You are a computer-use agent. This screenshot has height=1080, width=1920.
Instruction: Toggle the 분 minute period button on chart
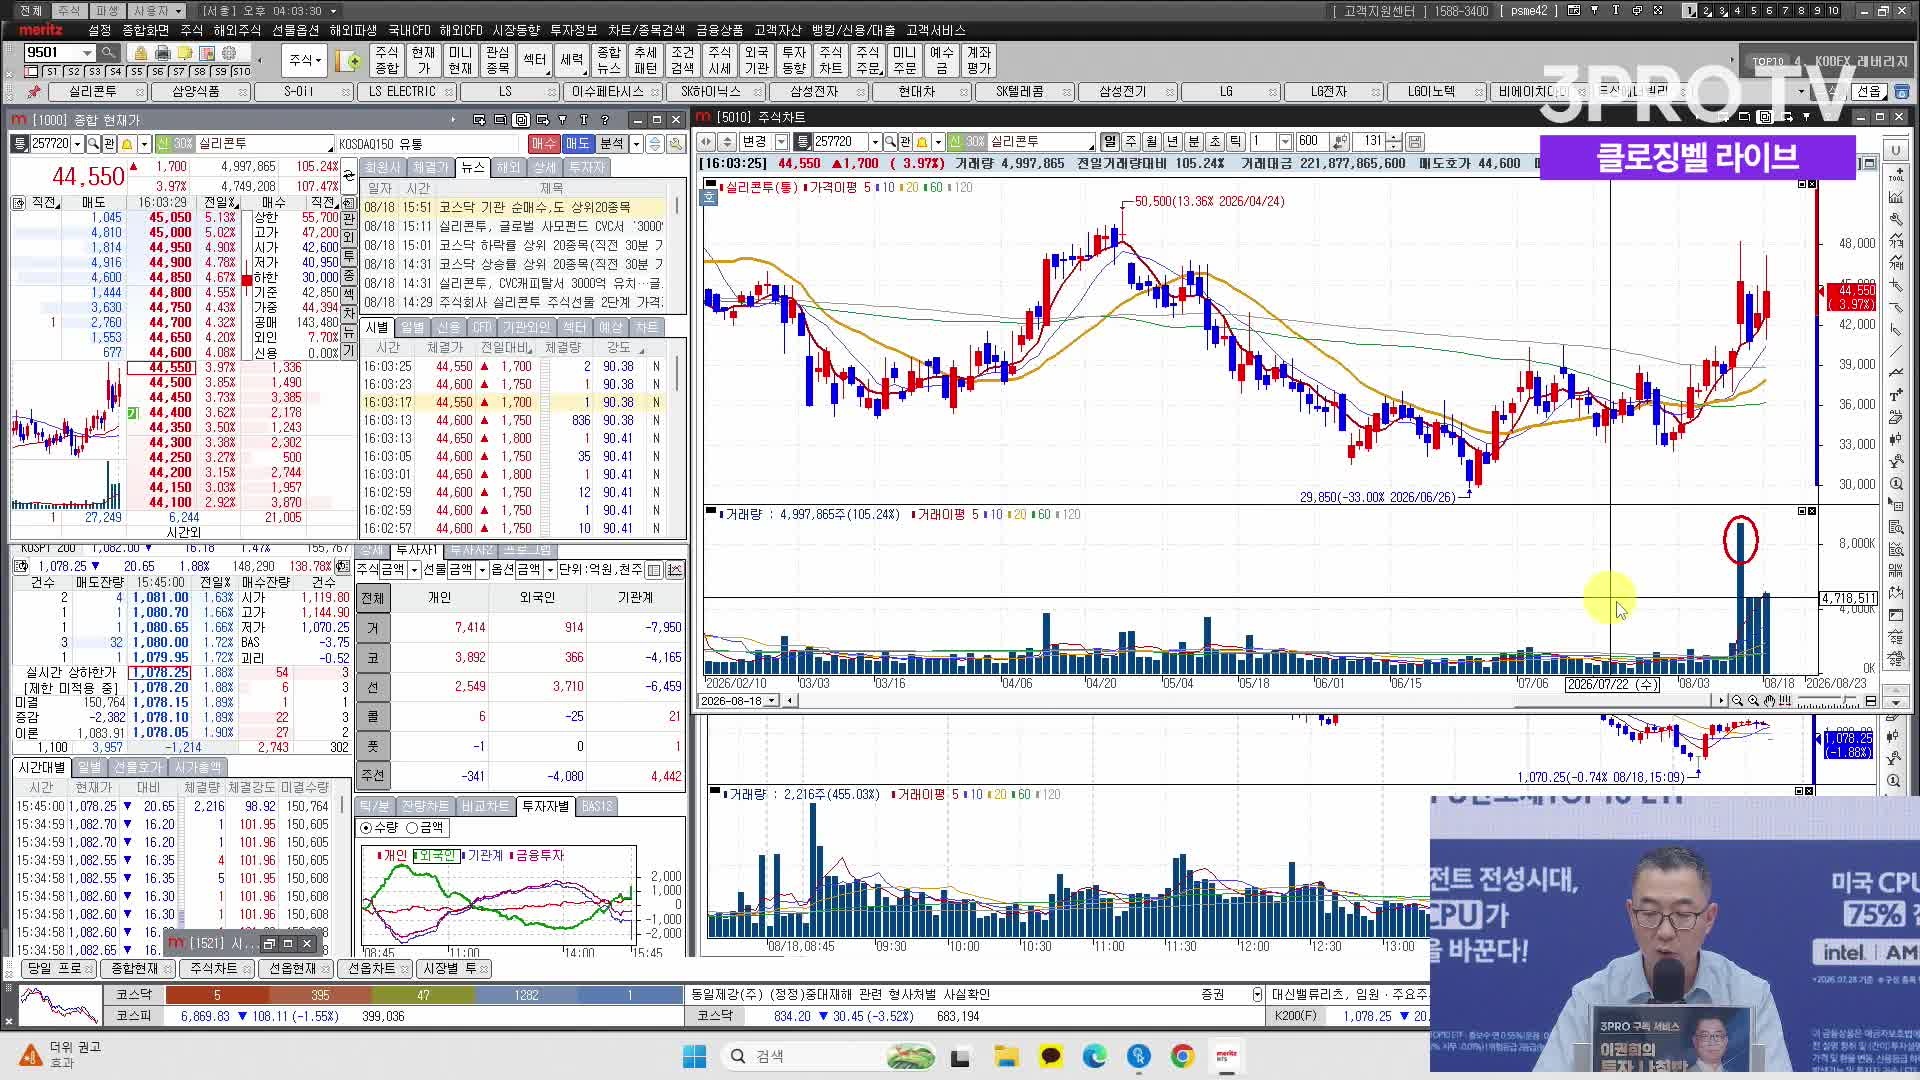tap(1193, 142)
